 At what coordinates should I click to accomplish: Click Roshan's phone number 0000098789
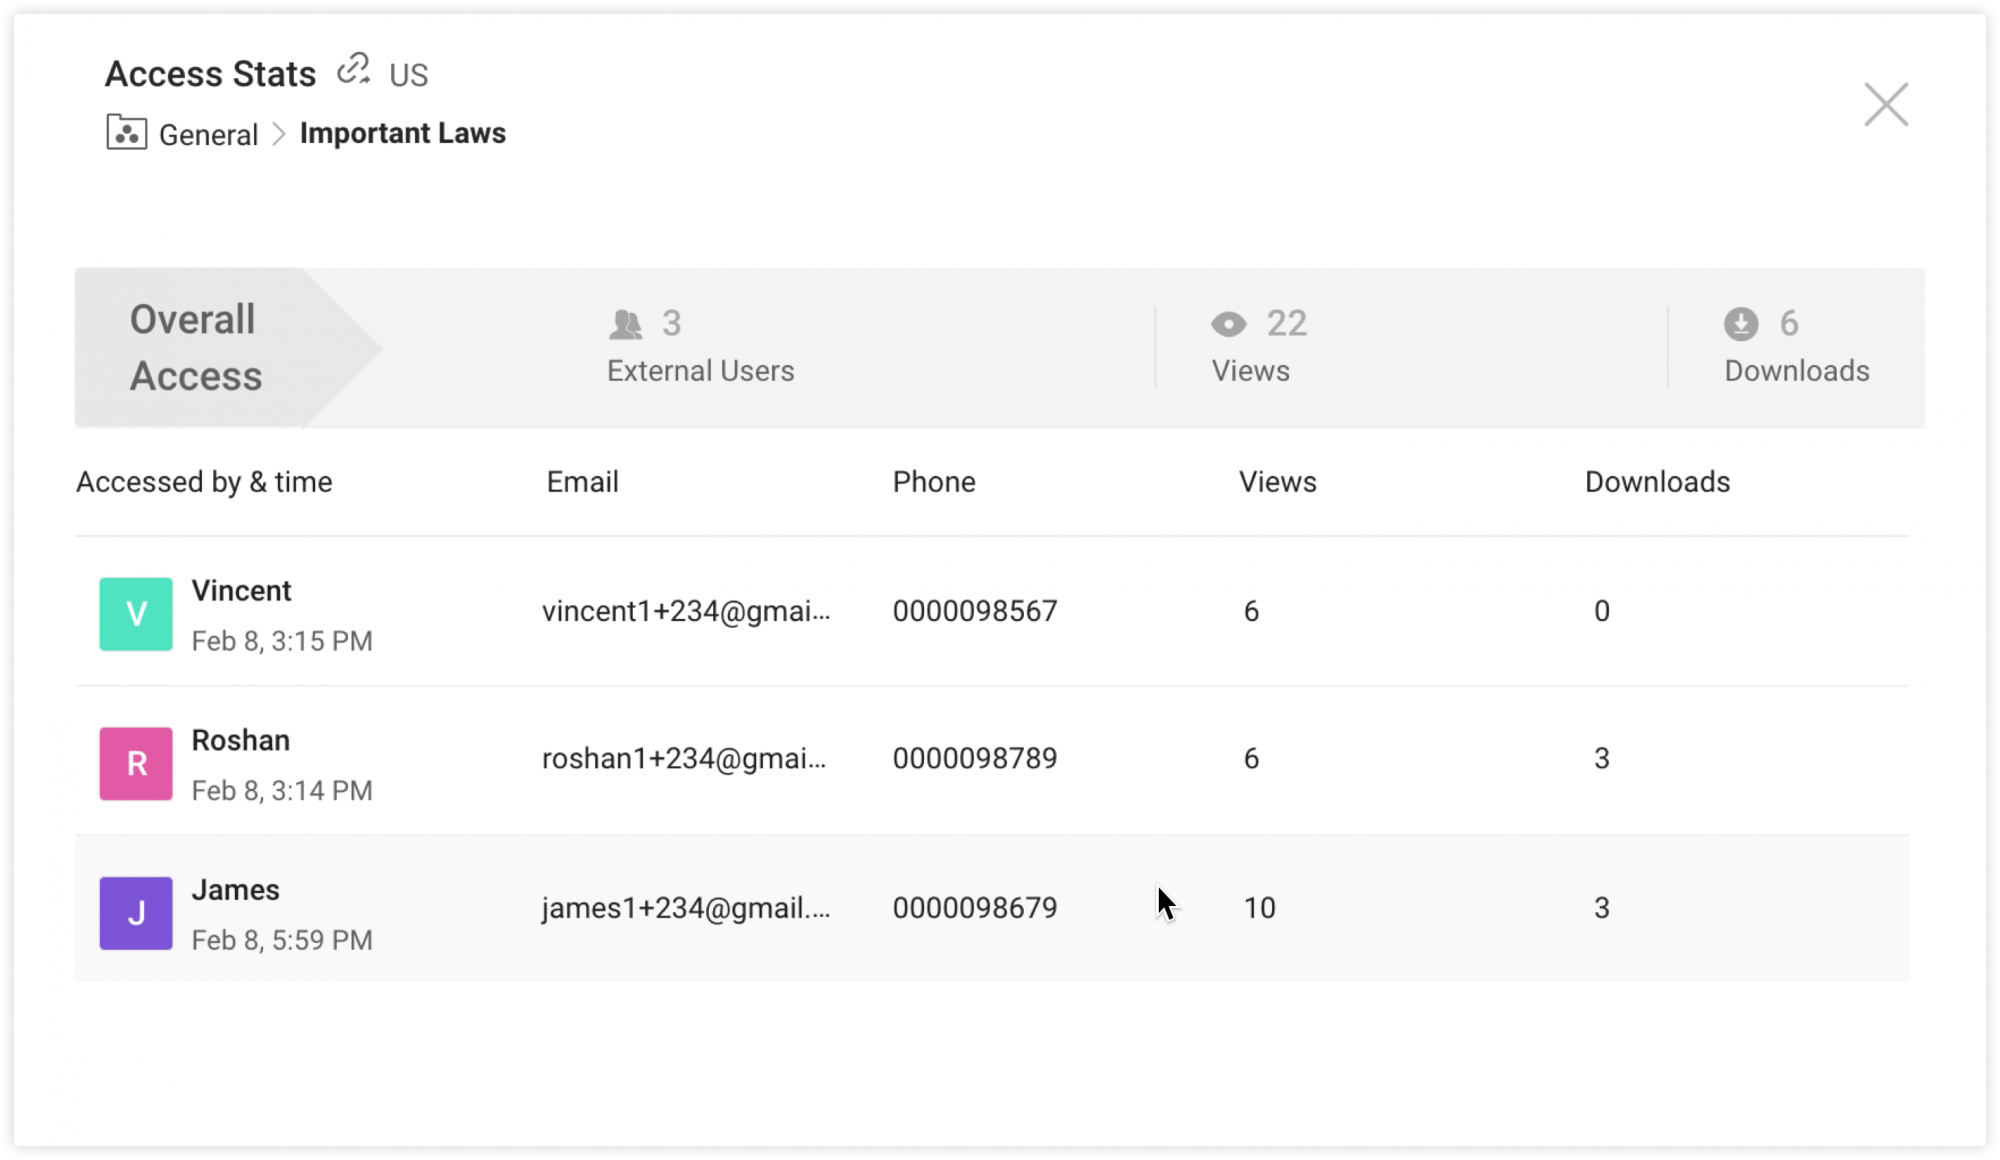[x=975, y=758]
